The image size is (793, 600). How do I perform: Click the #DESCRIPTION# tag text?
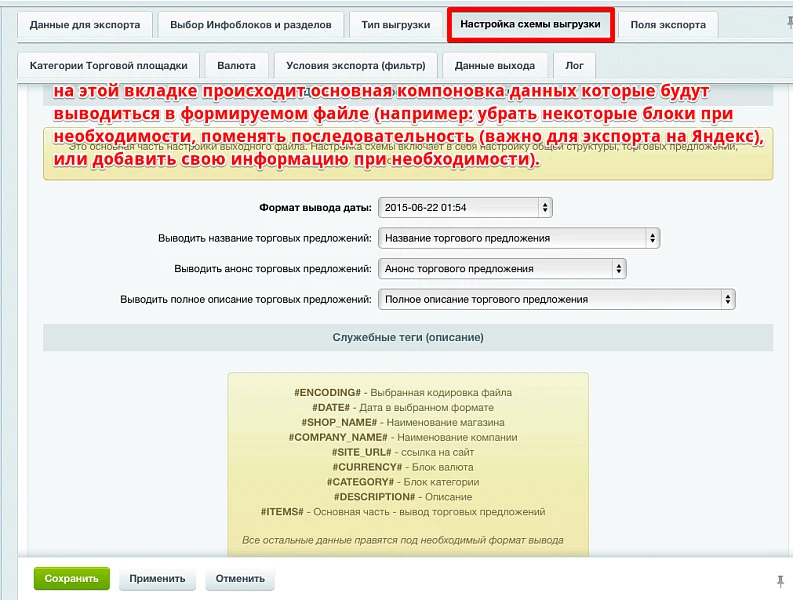[x=374, y=497]
